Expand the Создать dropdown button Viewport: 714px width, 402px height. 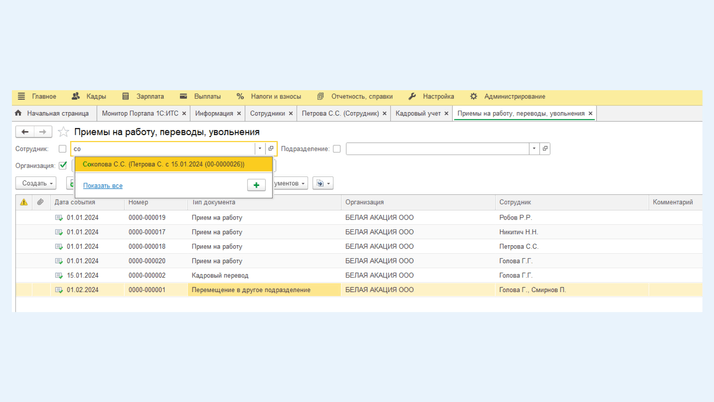tap(36, 184)
